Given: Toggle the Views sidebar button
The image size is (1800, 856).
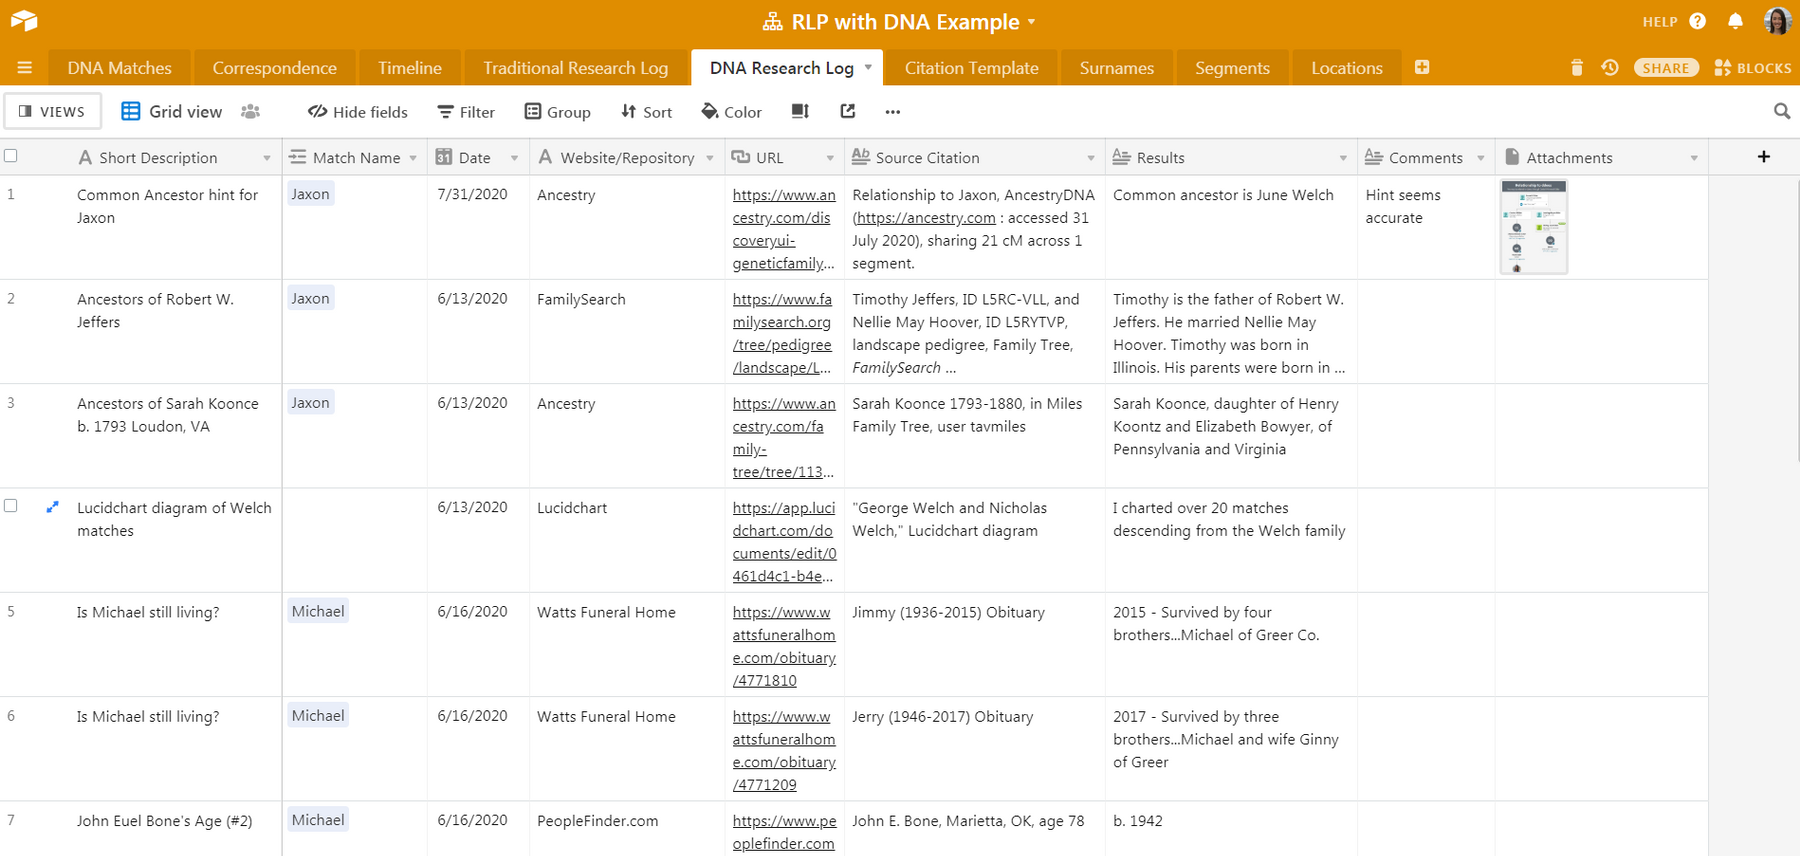Looking at the screenshot, I should point(53,111).
